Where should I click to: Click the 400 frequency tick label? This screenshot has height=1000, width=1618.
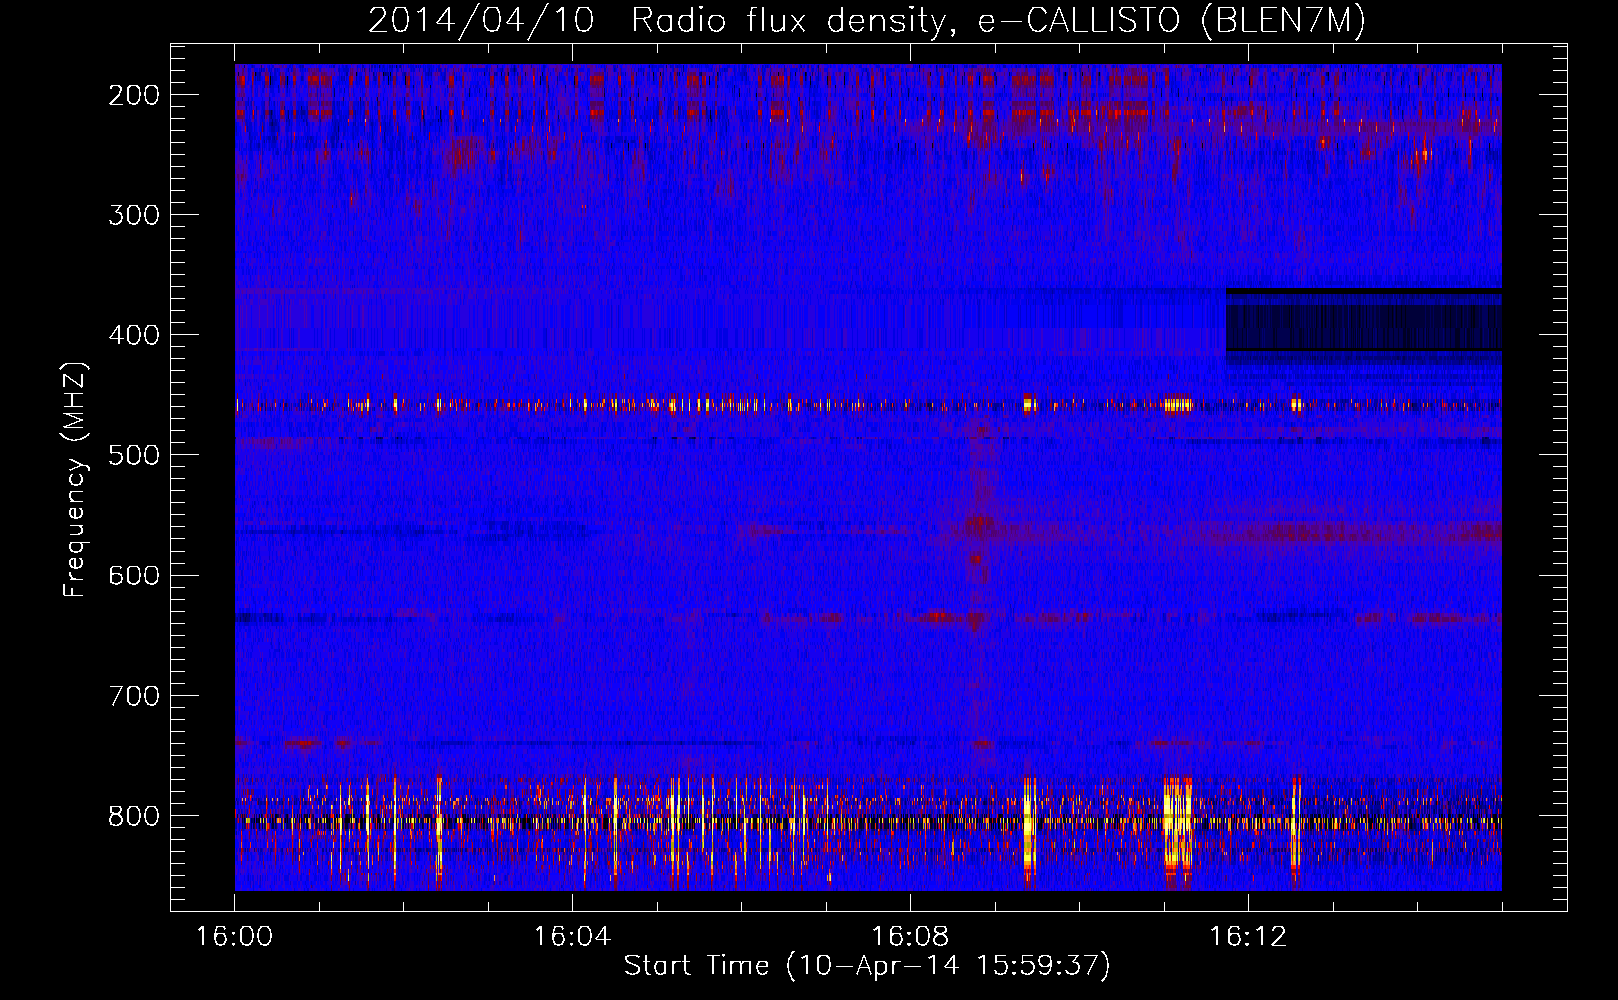tap(134, 335)
